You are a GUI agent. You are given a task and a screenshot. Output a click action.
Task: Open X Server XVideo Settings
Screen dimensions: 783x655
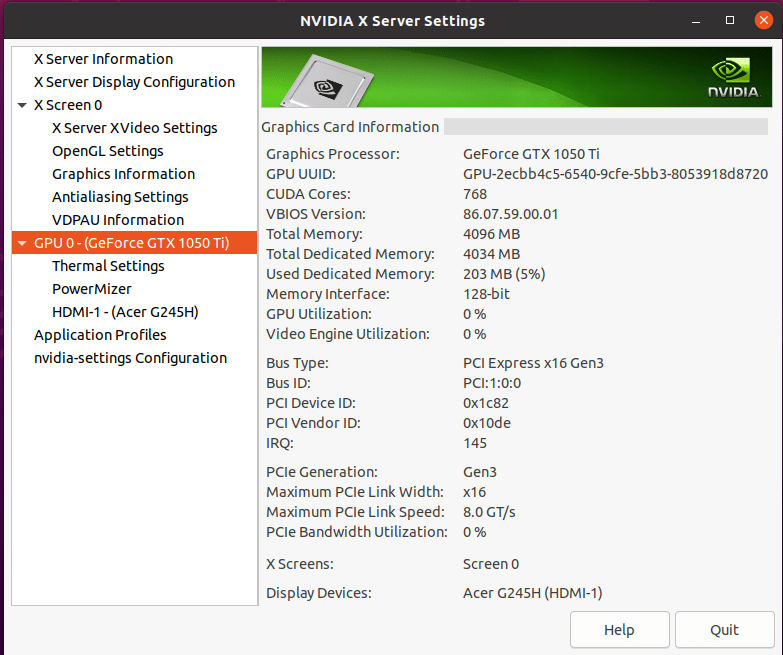tap(135, 128)
